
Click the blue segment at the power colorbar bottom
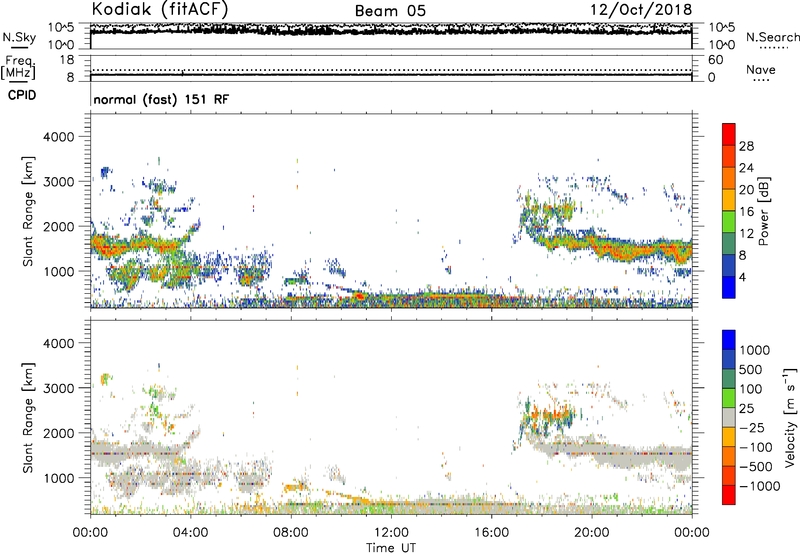coord(729,287)
